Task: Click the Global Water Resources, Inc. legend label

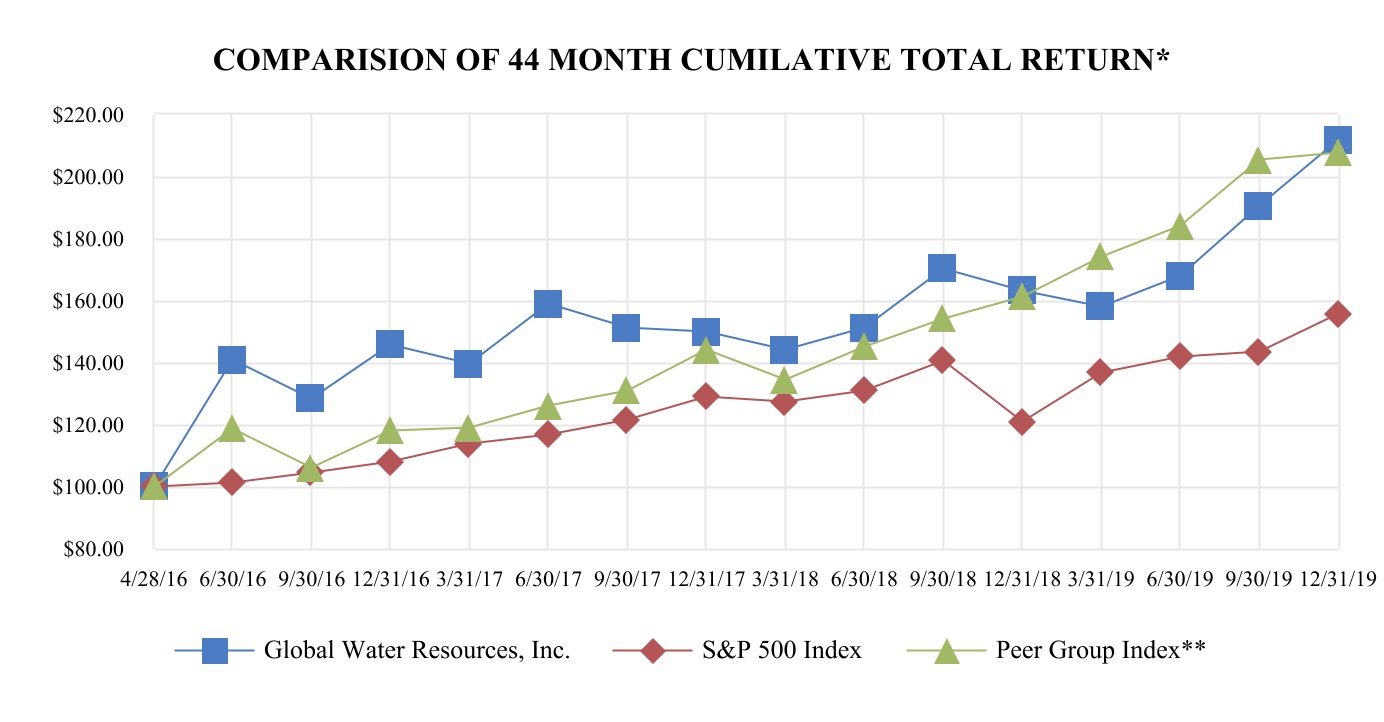Action: [x=417, y=651]
